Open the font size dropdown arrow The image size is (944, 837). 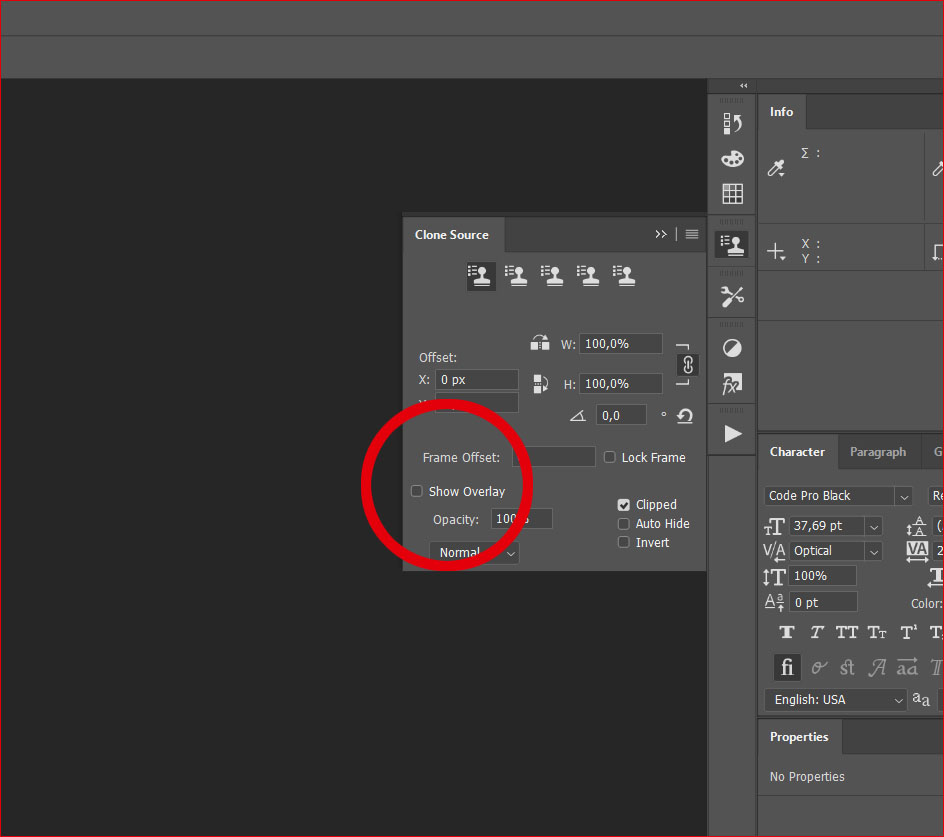[874, 527]
